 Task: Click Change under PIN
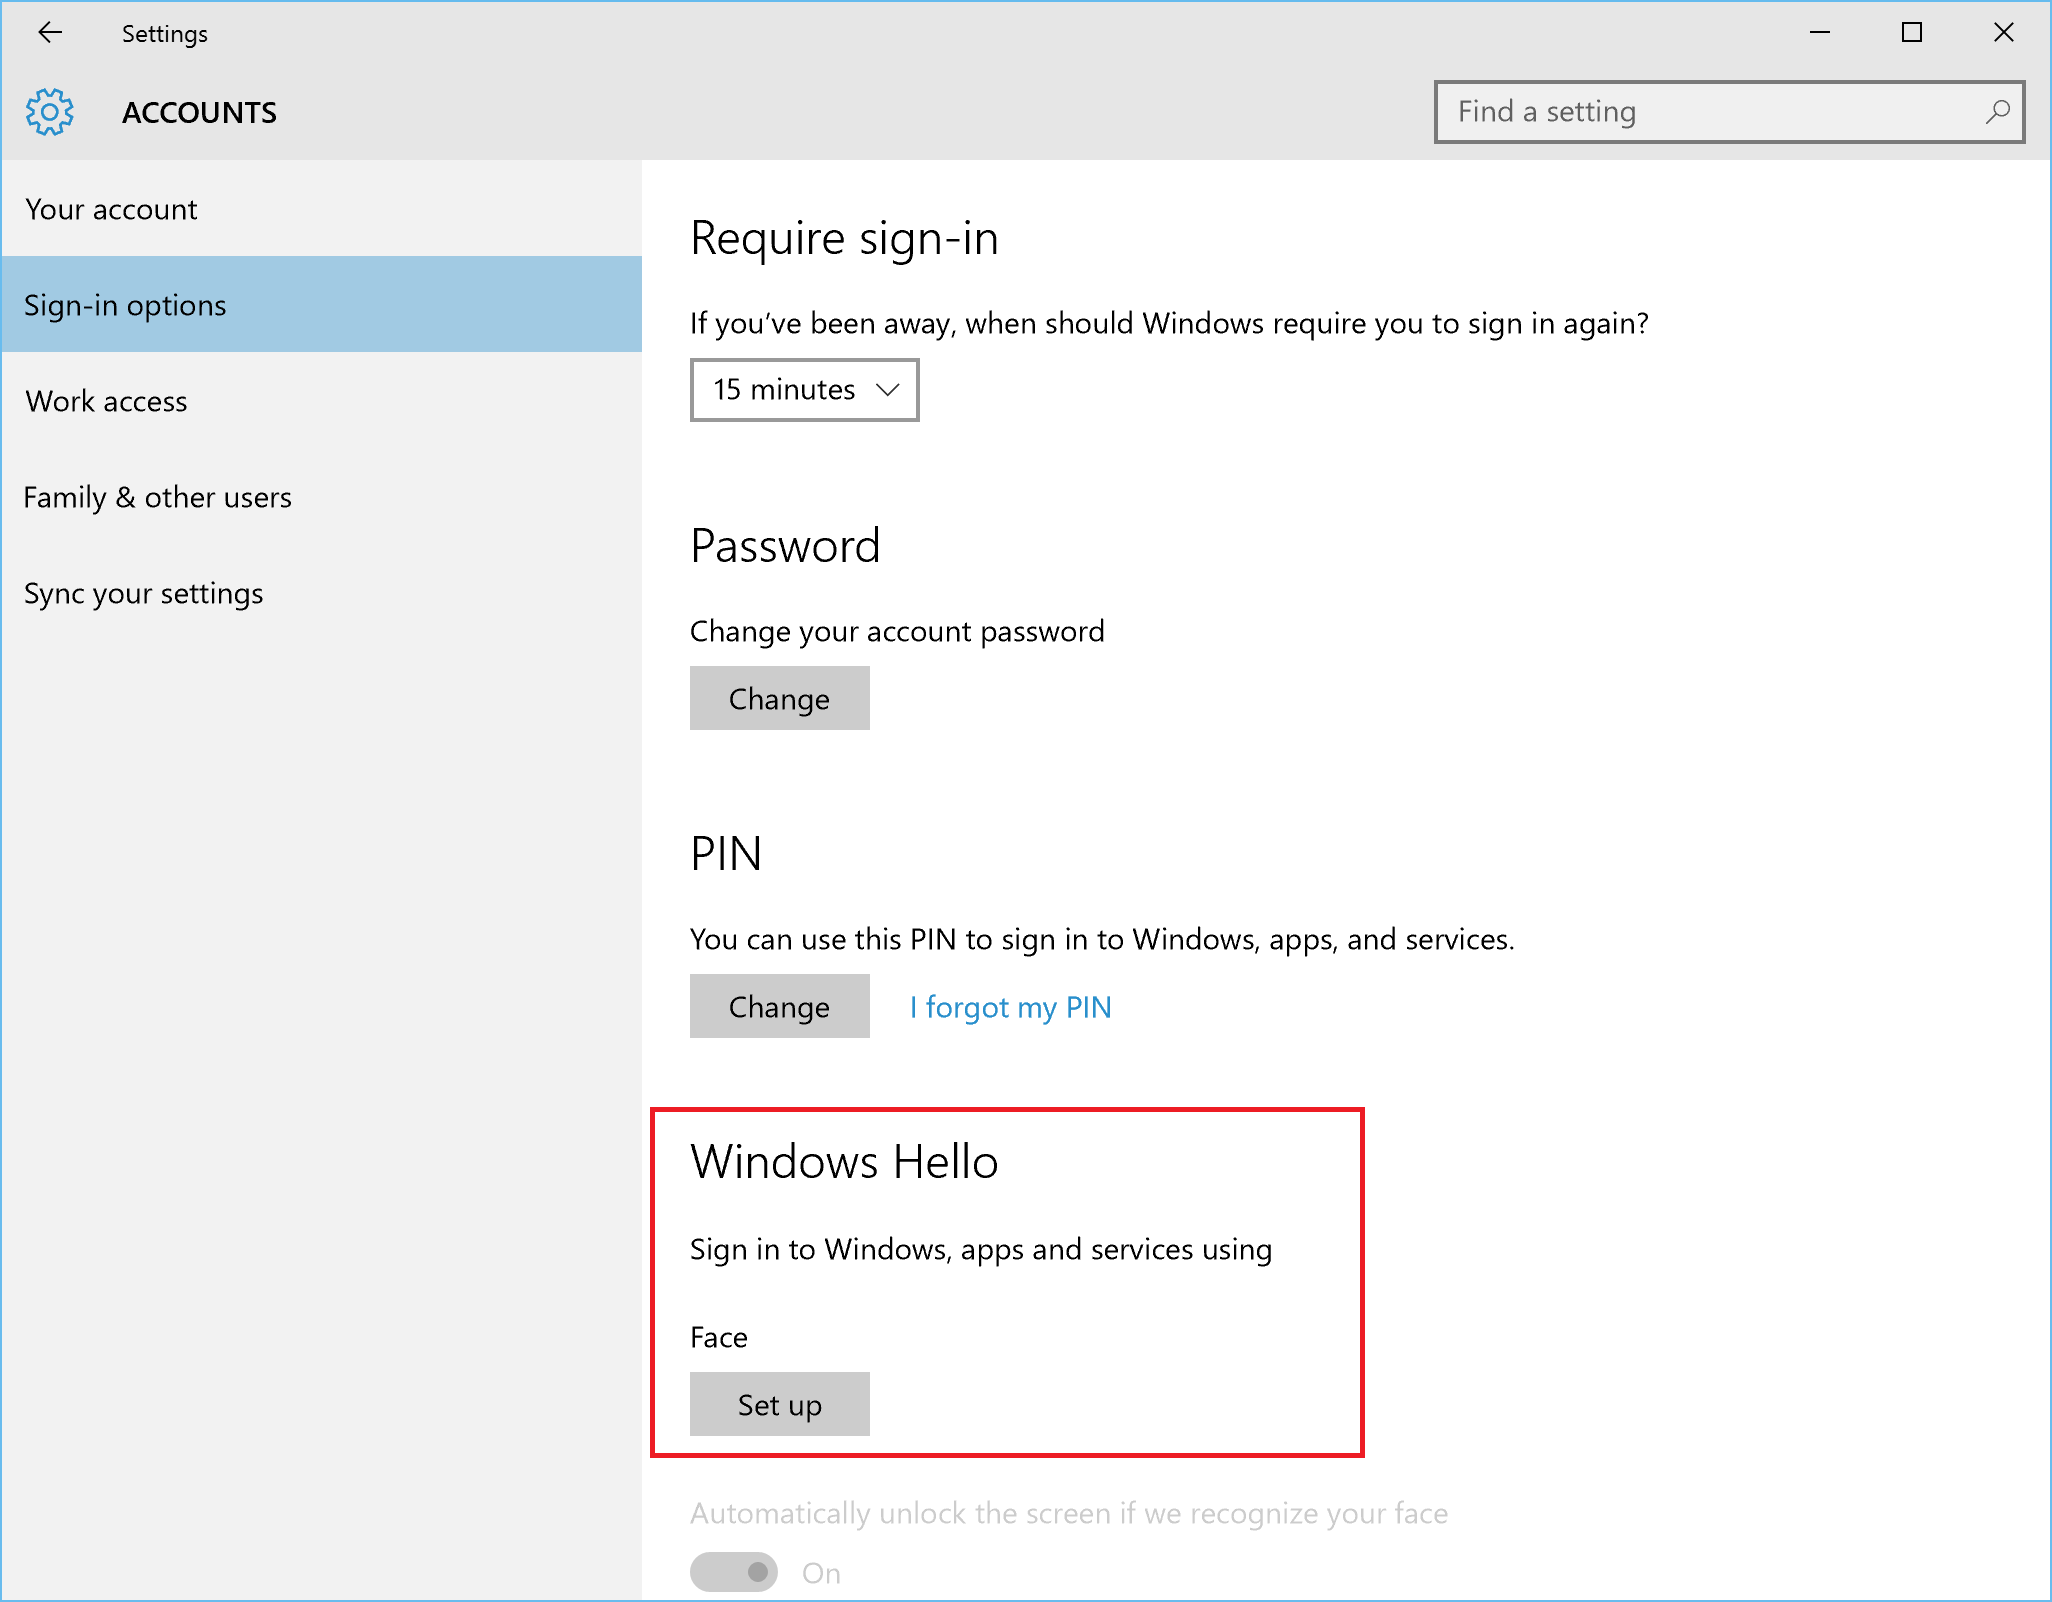pyautogui.click(x=779, y=1006)
